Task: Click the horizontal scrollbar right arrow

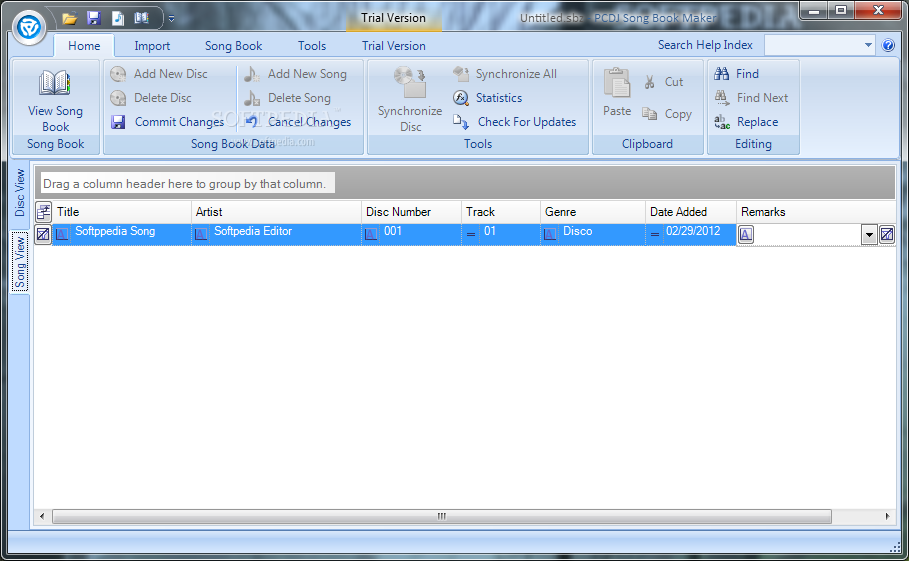Action: click(888, 516)
